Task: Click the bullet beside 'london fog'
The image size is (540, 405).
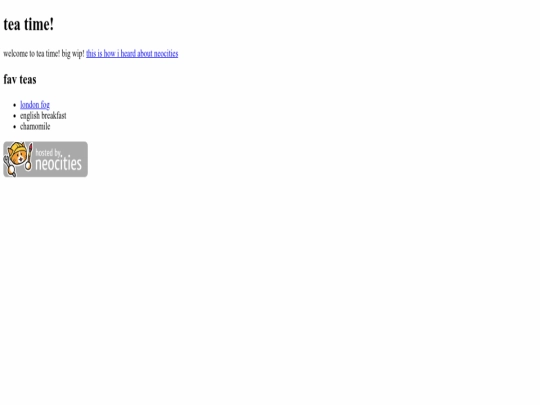Action: pos(14,105)
